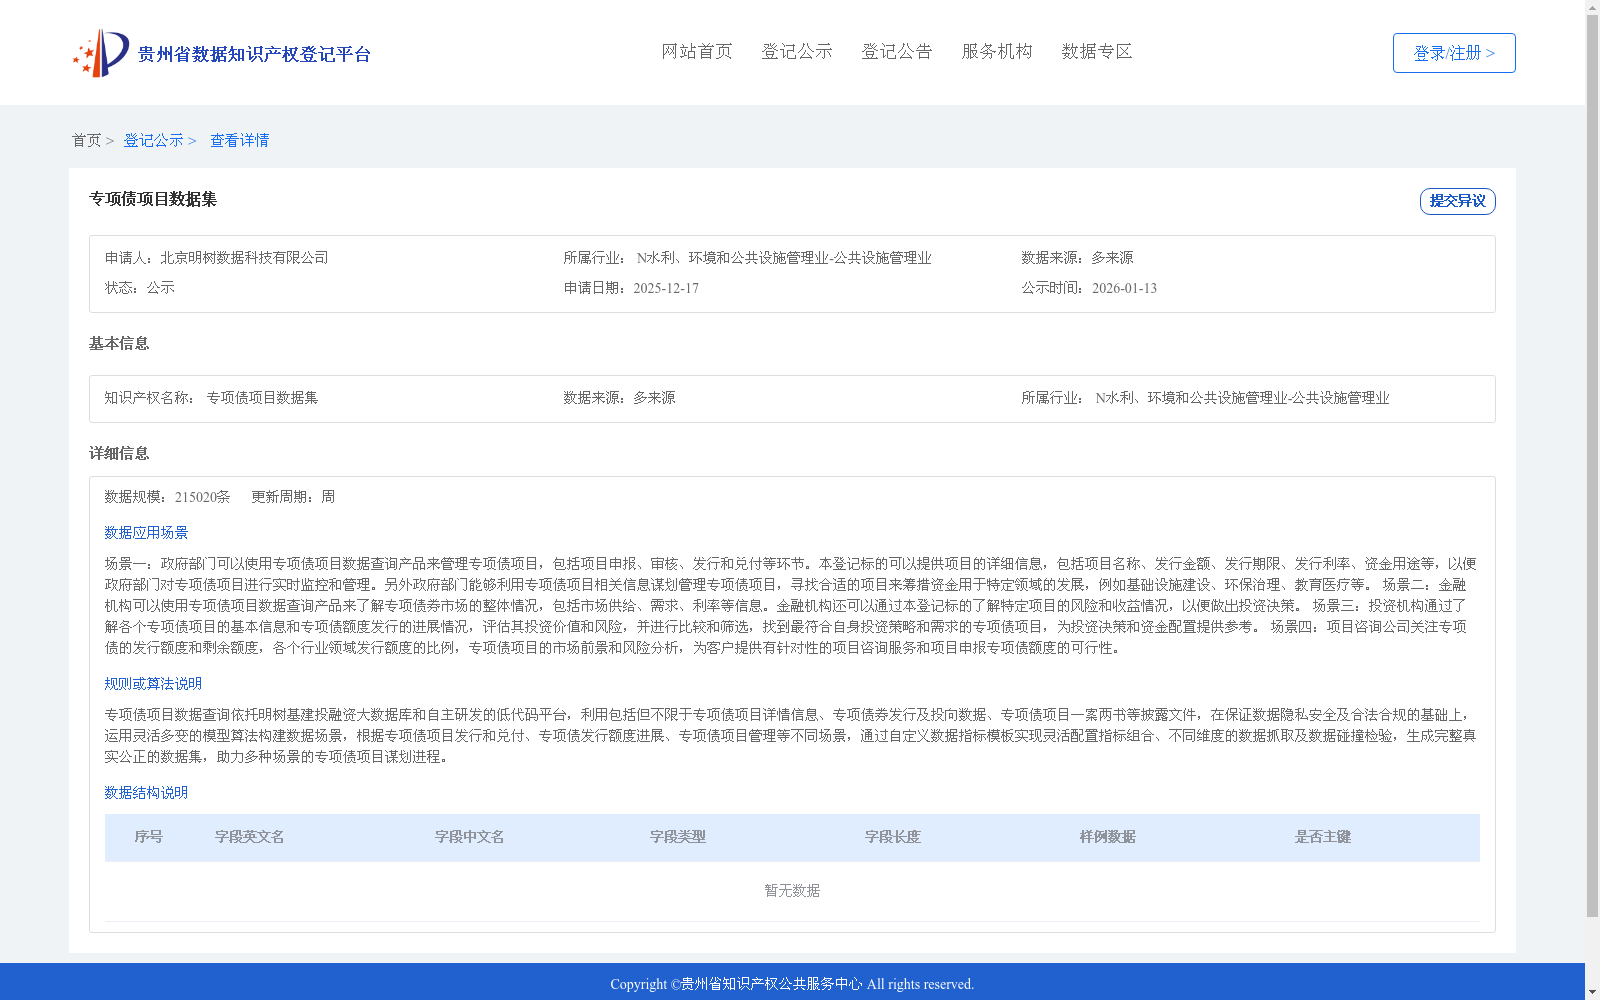Image resolution: width=1600 pixels, height=1000 pixels.
Task: Click footer copyright 贵州省知识产权公共服务中心
Action: 771,984
